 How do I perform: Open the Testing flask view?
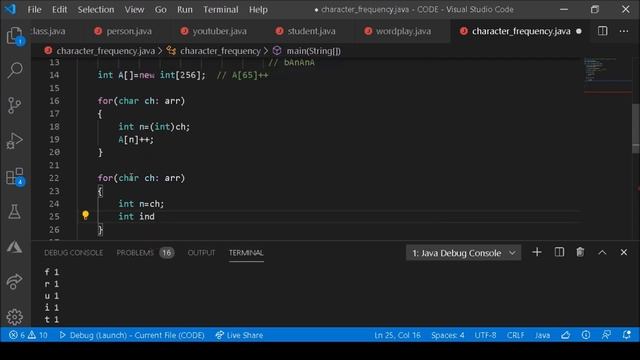15,211
